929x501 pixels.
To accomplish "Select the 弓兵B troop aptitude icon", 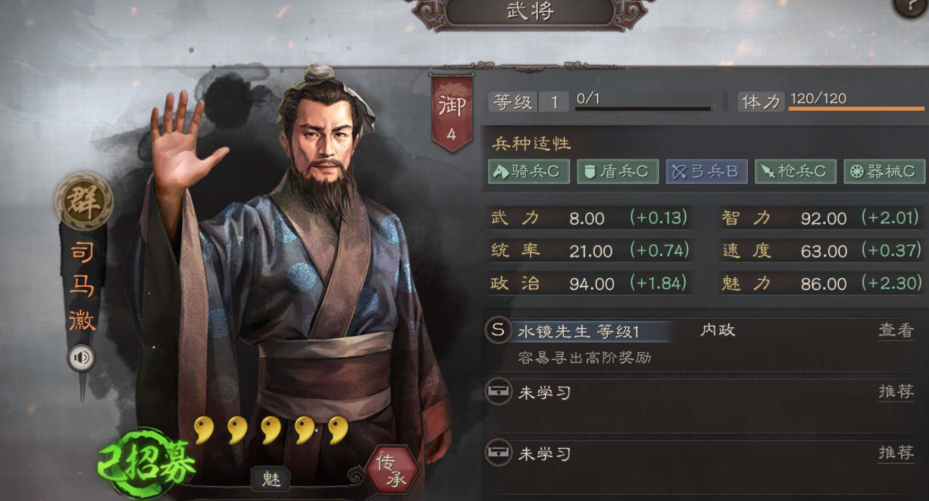I will [706, 171].
